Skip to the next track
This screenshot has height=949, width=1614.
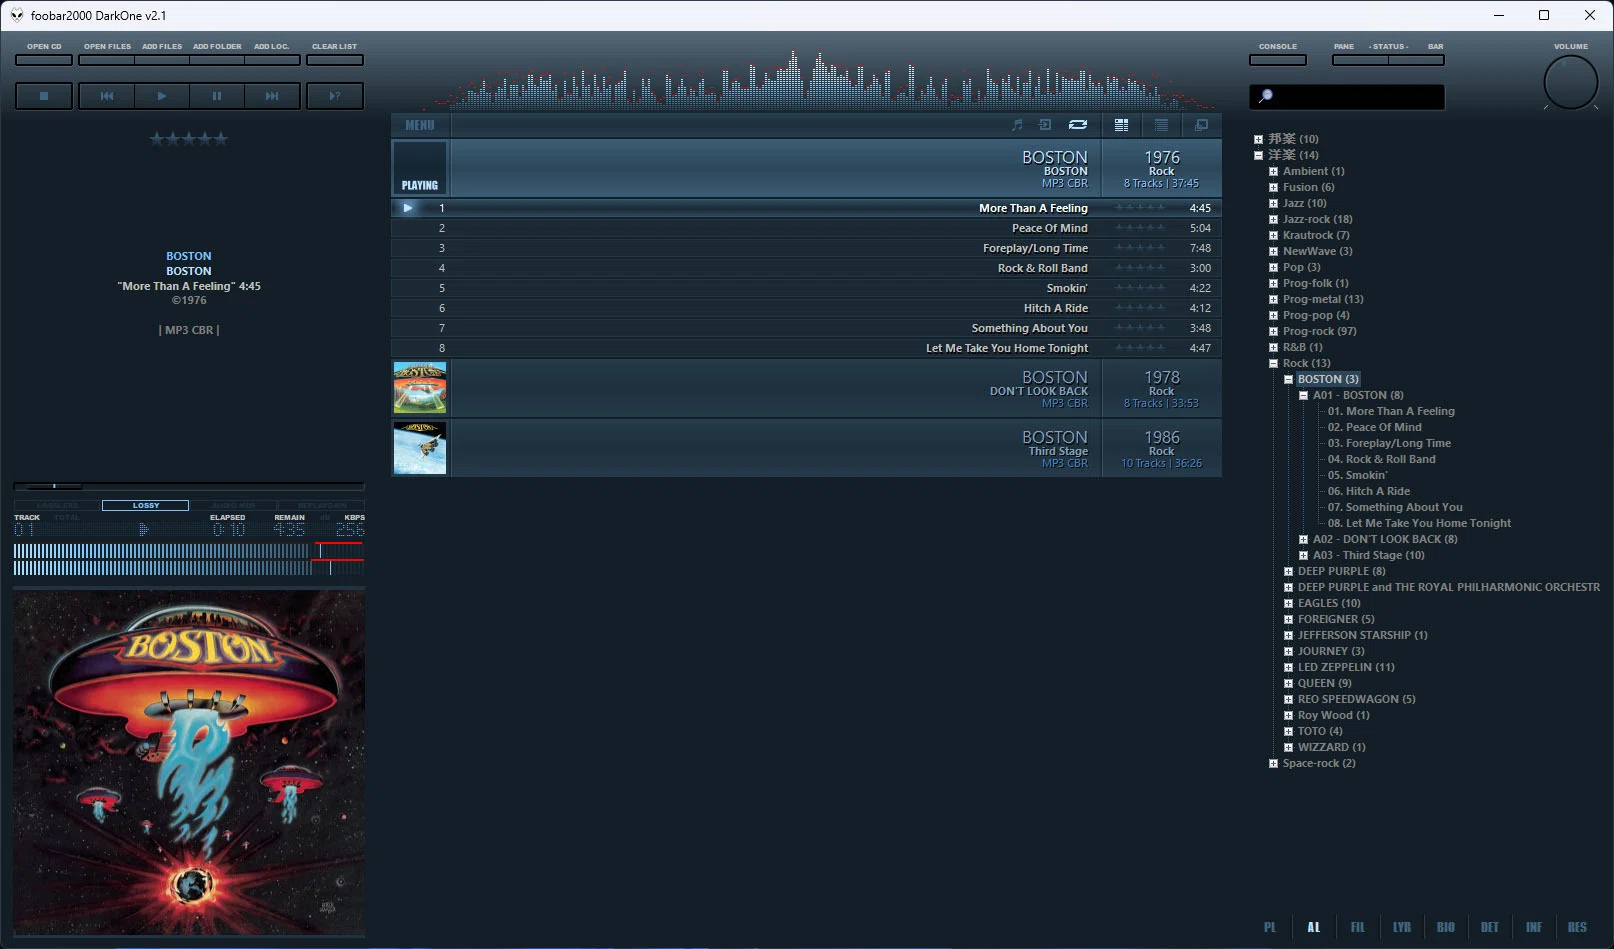(272, 96)
